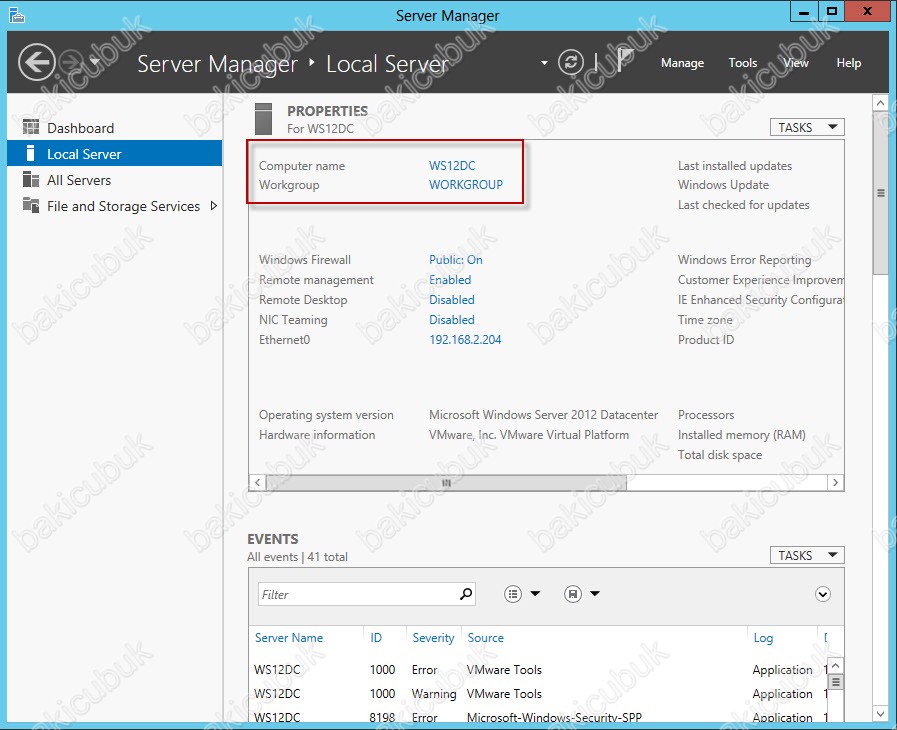Click the Properties scroll right arrow

(x=835, y=483)
